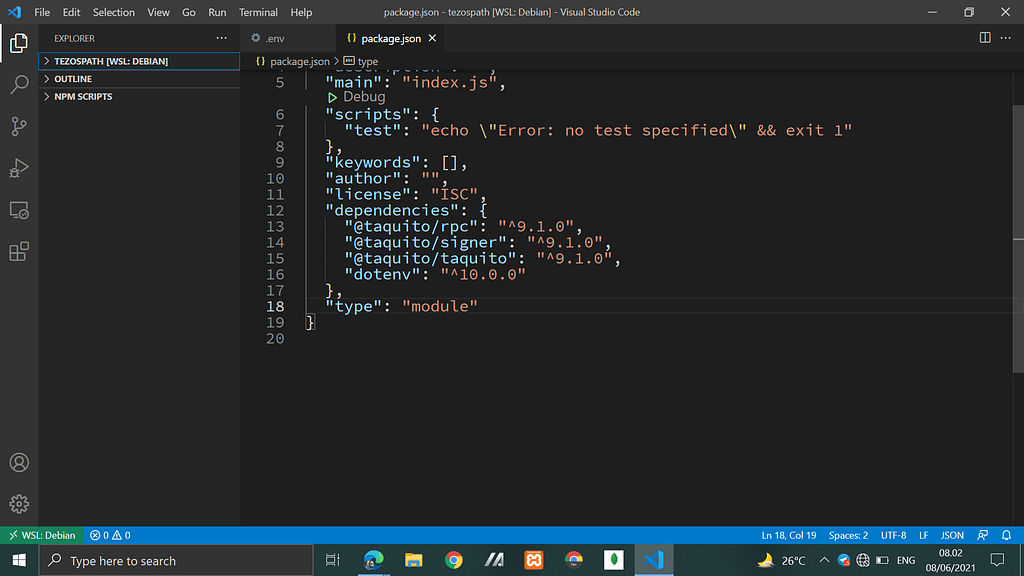Open the View menu

[158, 12]
